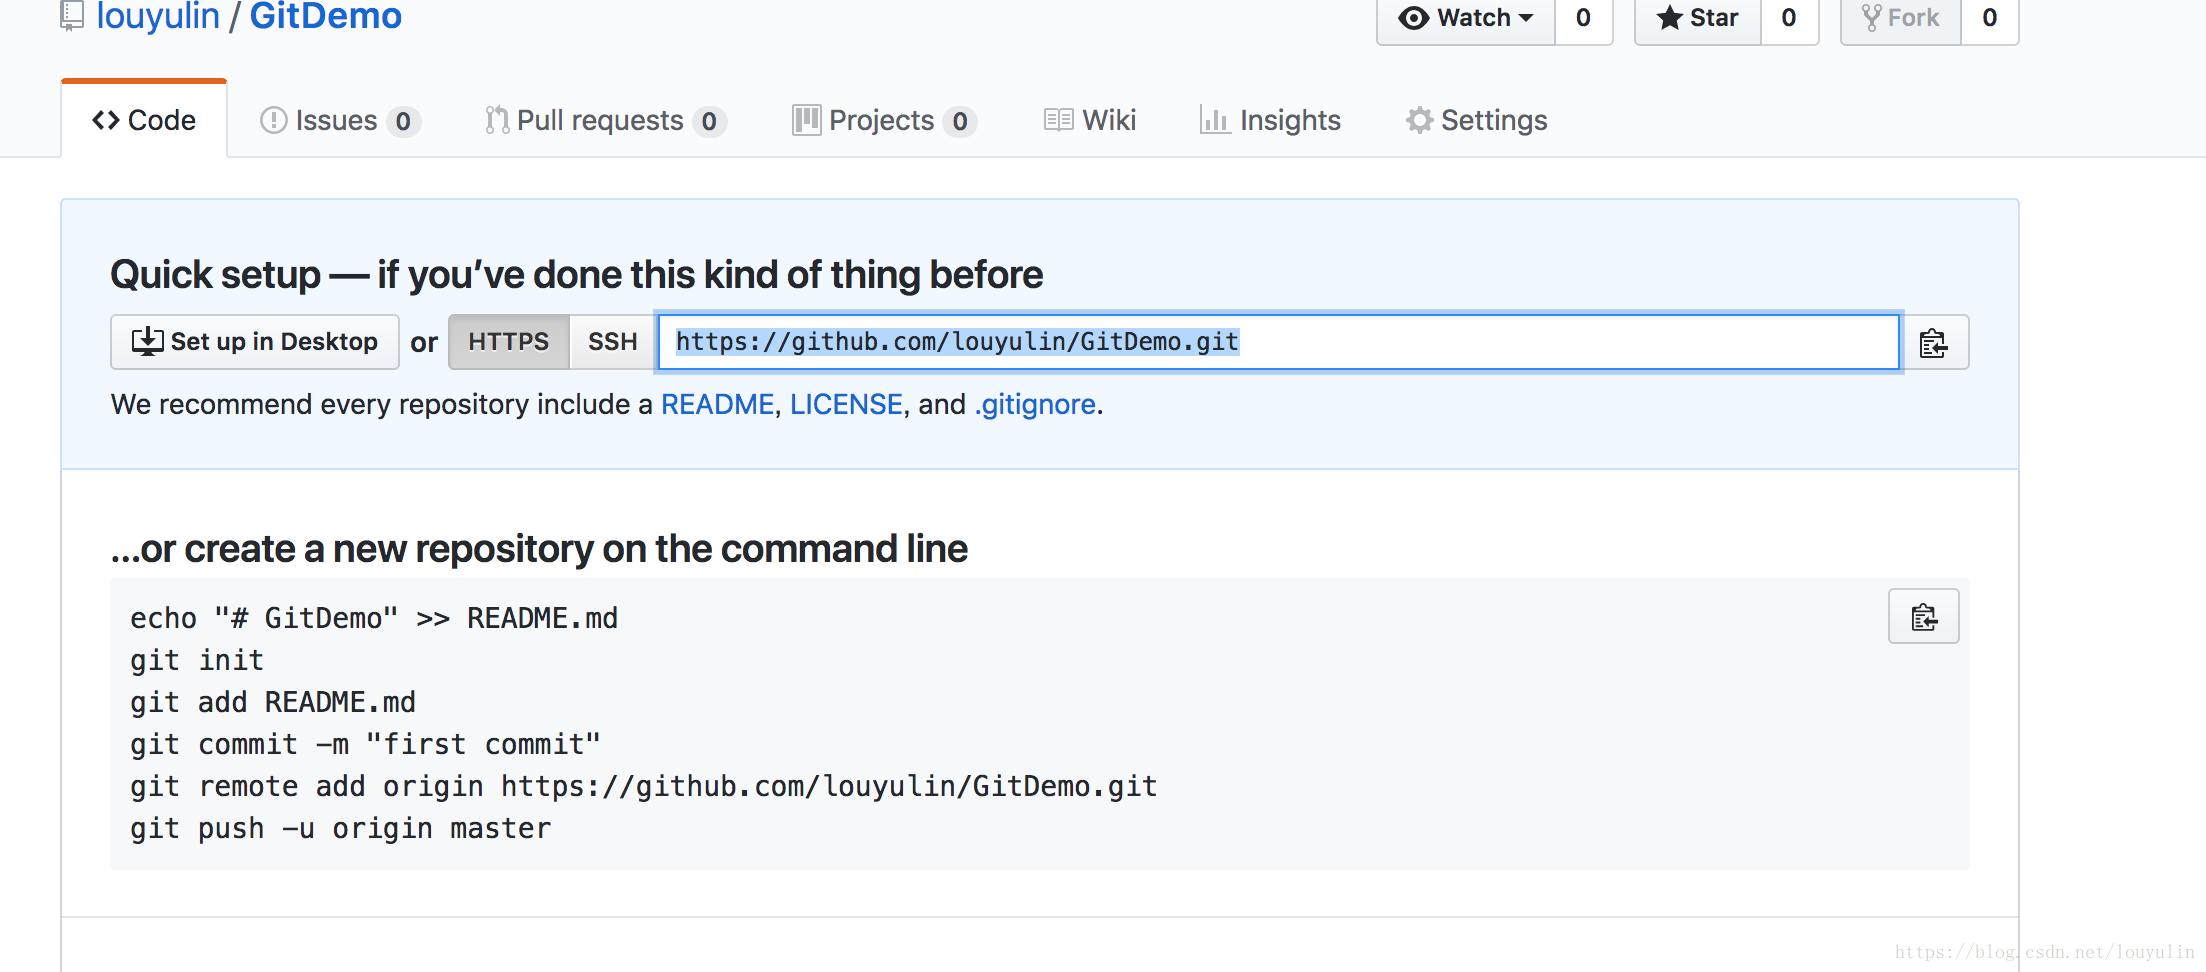Click the stargazers count next to Star
The height and width of the screenshot is (972, 2206).
point(1789,18)
